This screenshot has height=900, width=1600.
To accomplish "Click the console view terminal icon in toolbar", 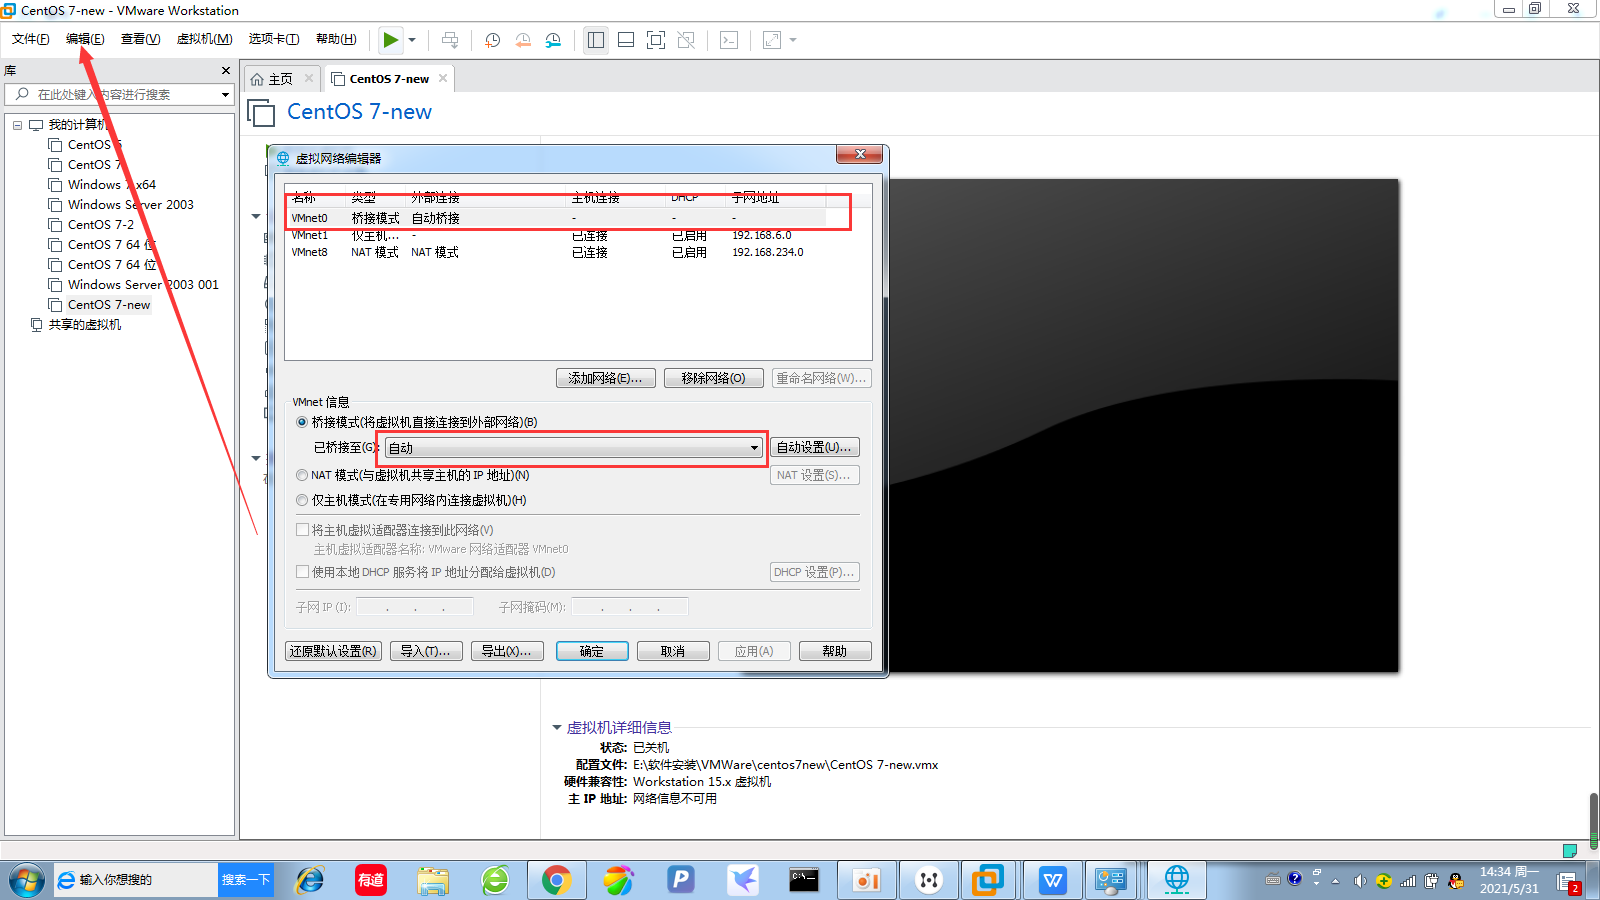I will [729, 40].
